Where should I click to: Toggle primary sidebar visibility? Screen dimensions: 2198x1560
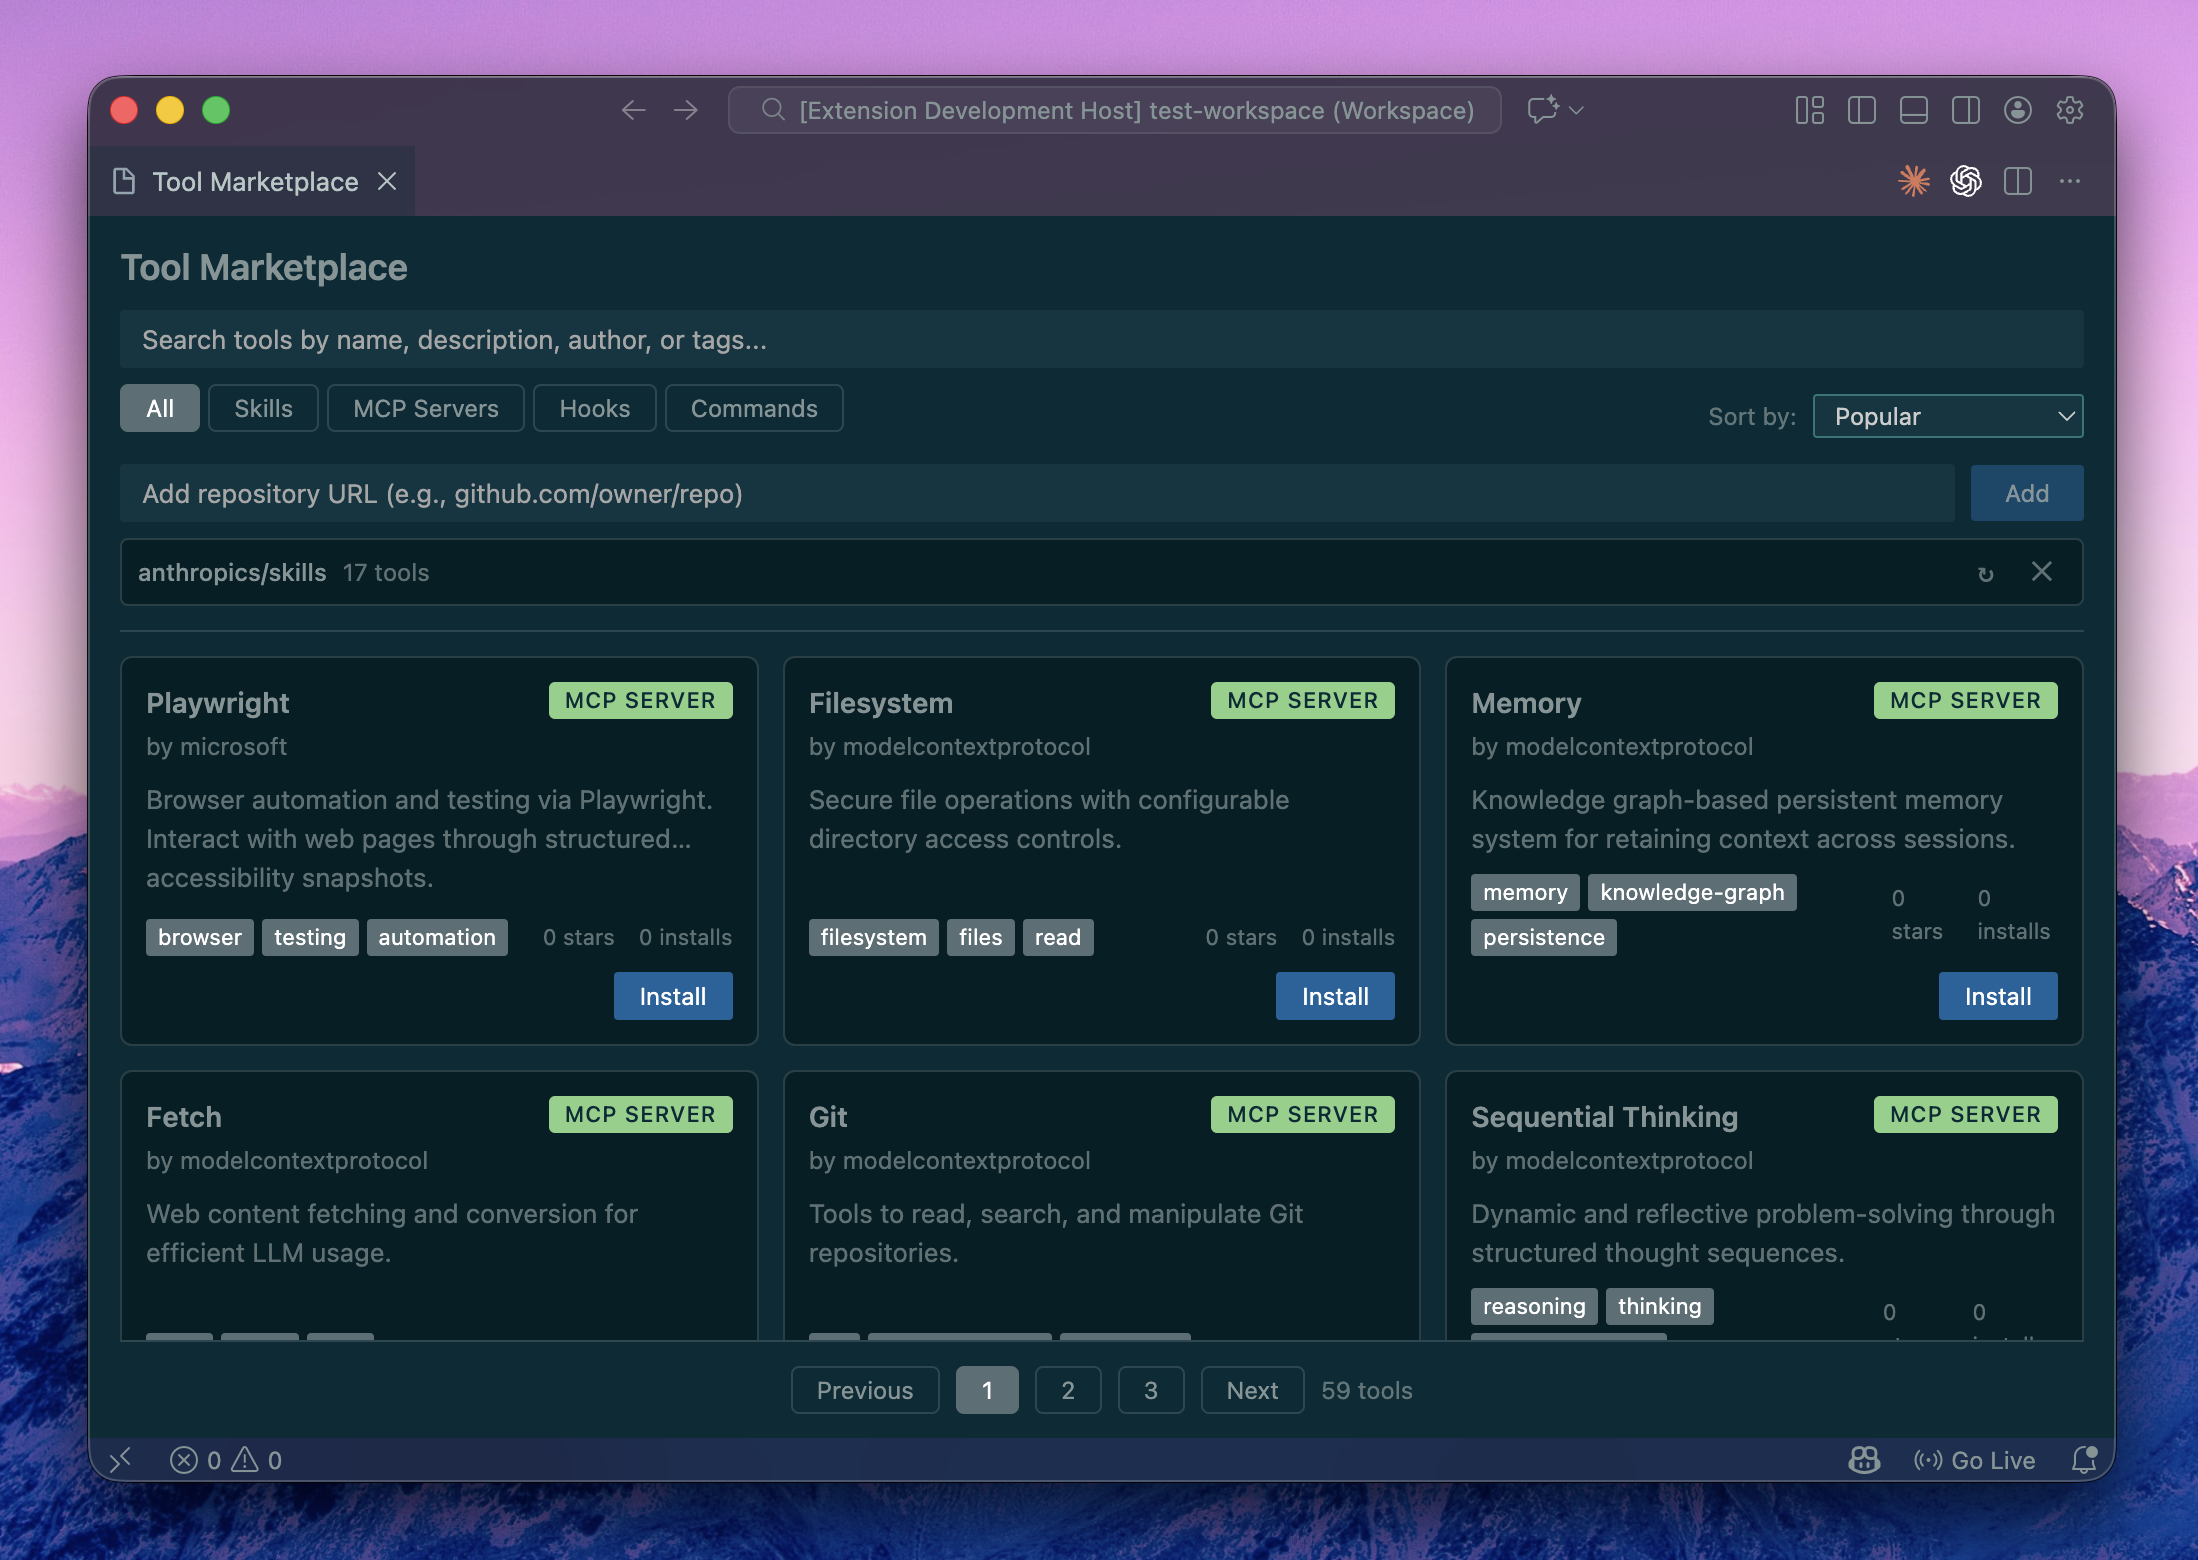pyautogui.click(x=1861, y=110)
